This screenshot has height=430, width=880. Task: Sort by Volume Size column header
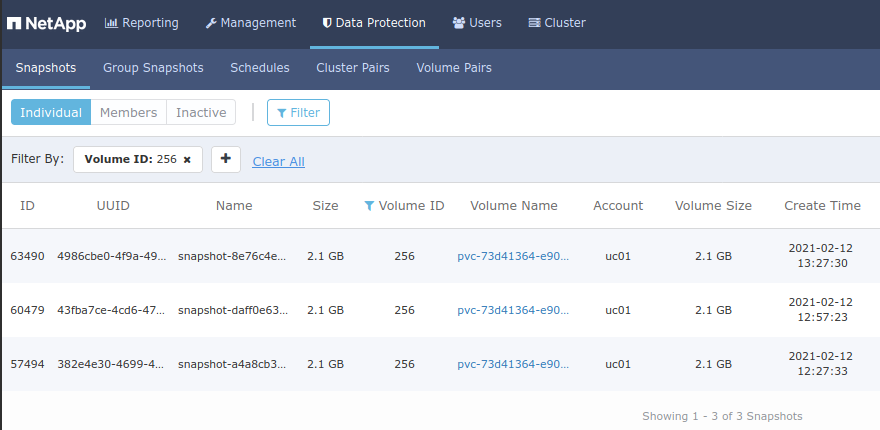tap(713, 205)
